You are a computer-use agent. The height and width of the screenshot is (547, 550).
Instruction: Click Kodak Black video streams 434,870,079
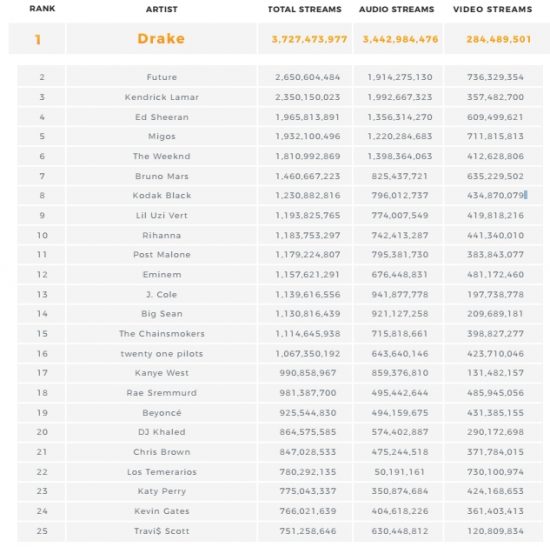(495, 195)
